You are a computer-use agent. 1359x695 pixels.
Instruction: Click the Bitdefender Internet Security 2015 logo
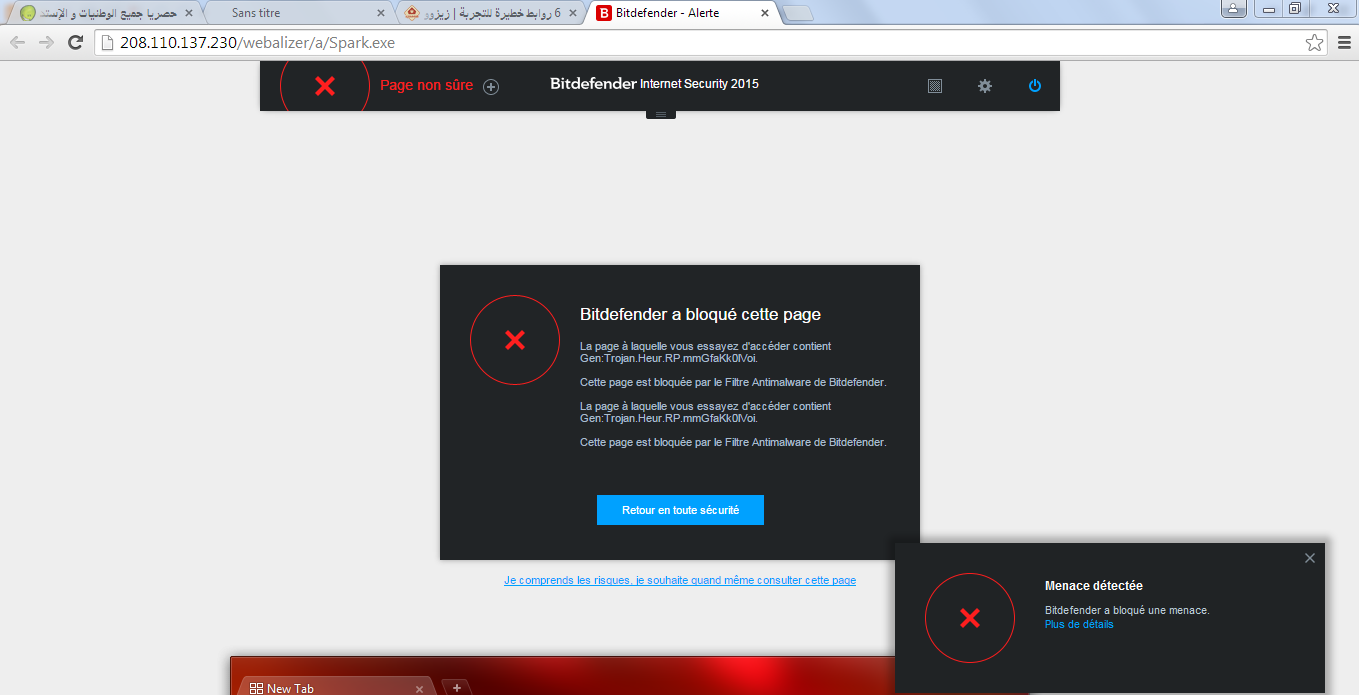(654, 84)
